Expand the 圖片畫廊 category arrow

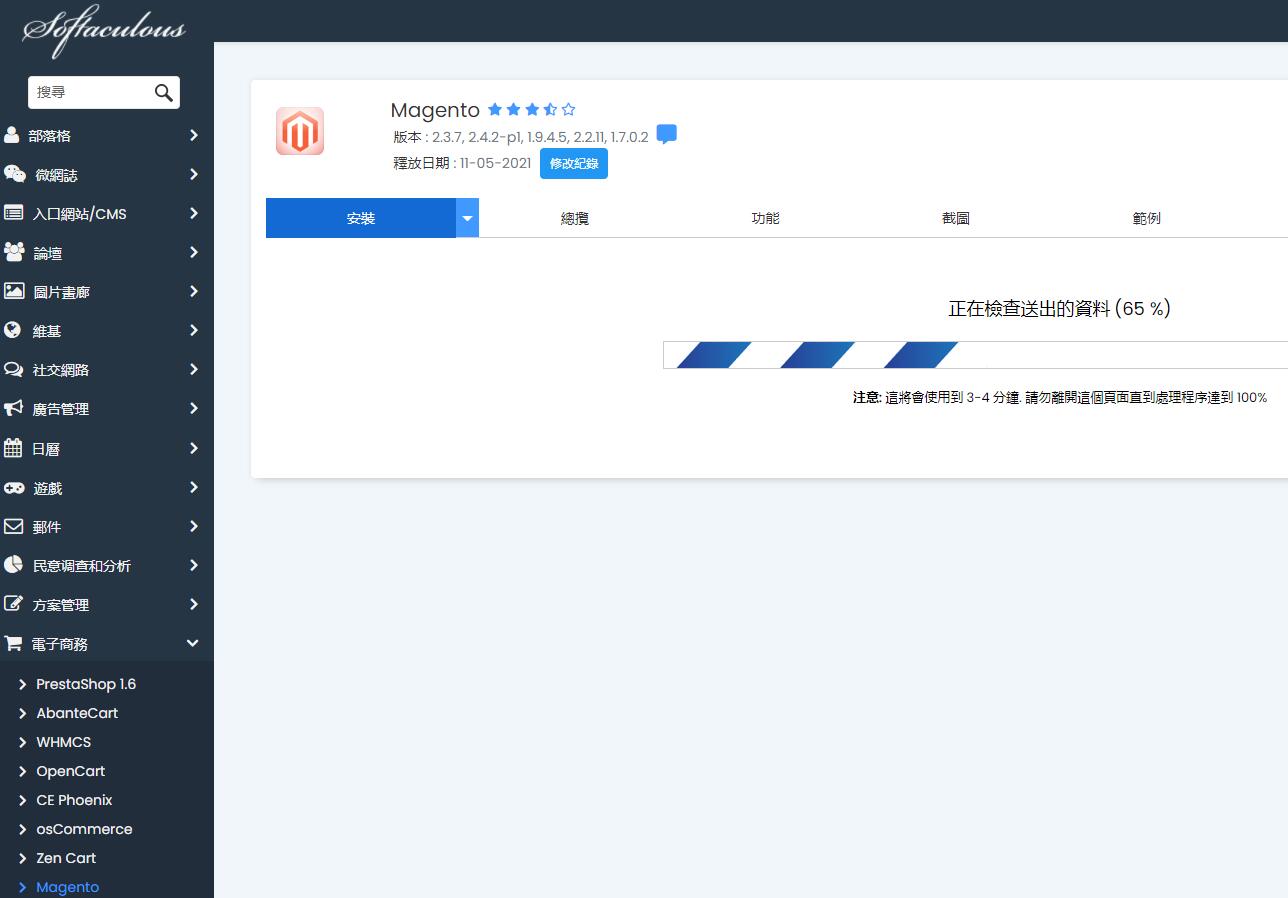coord(194,291)
